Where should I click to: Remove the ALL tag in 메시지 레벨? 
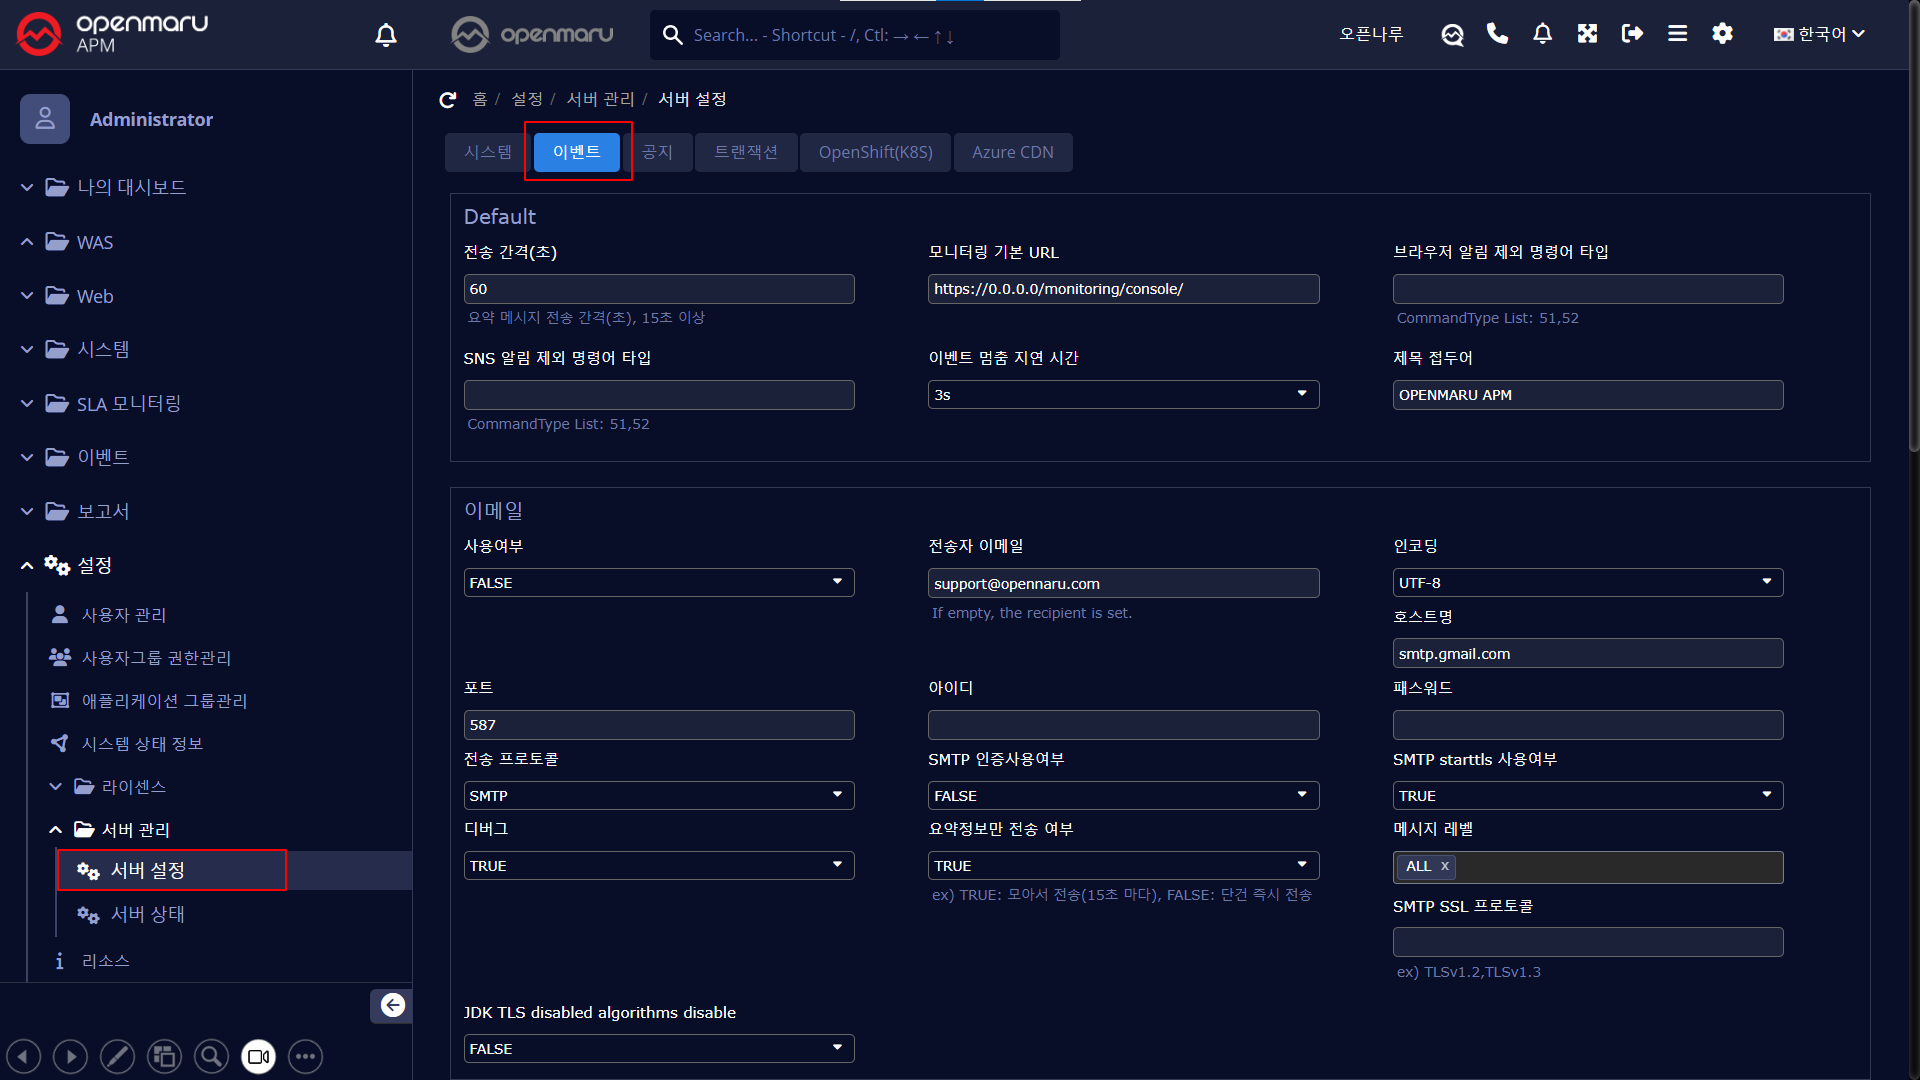[x=1444, y=866]
